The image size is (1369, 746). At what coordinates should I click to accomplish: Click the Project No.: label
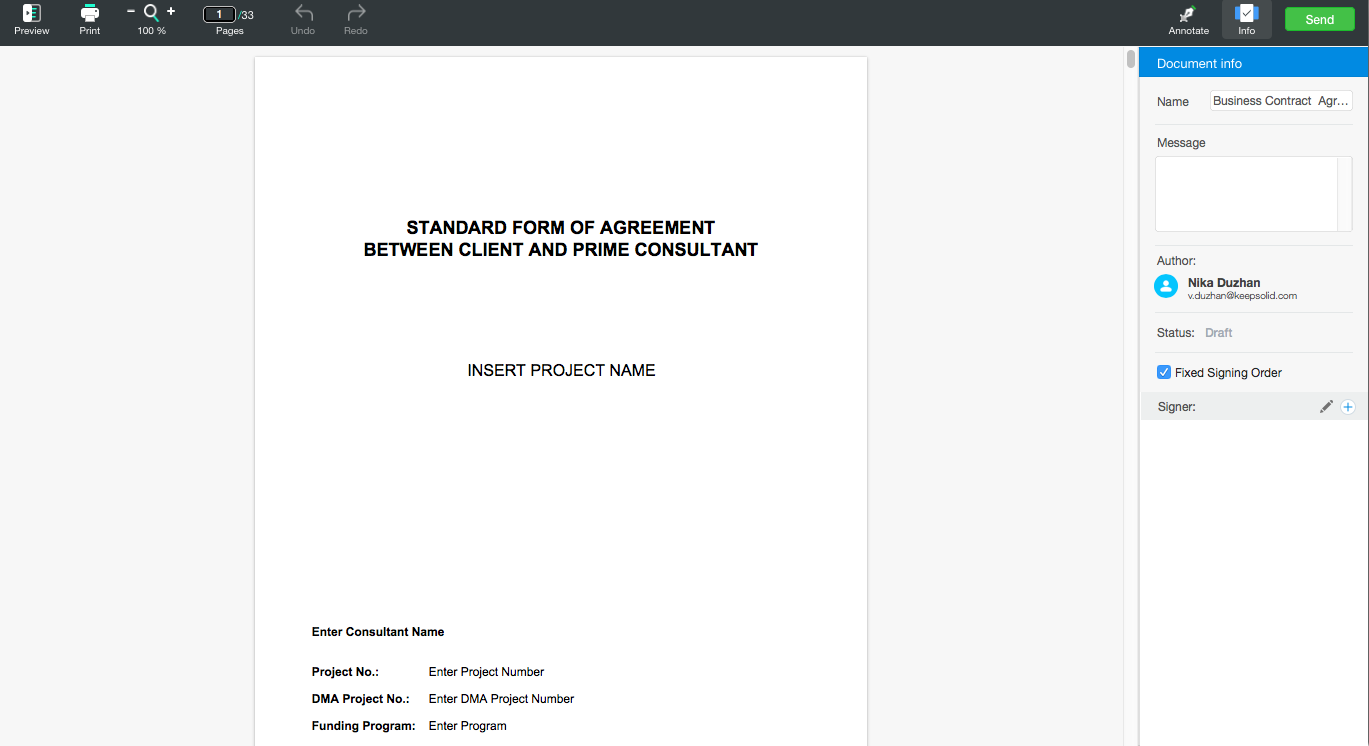click(x=345, y=672)
